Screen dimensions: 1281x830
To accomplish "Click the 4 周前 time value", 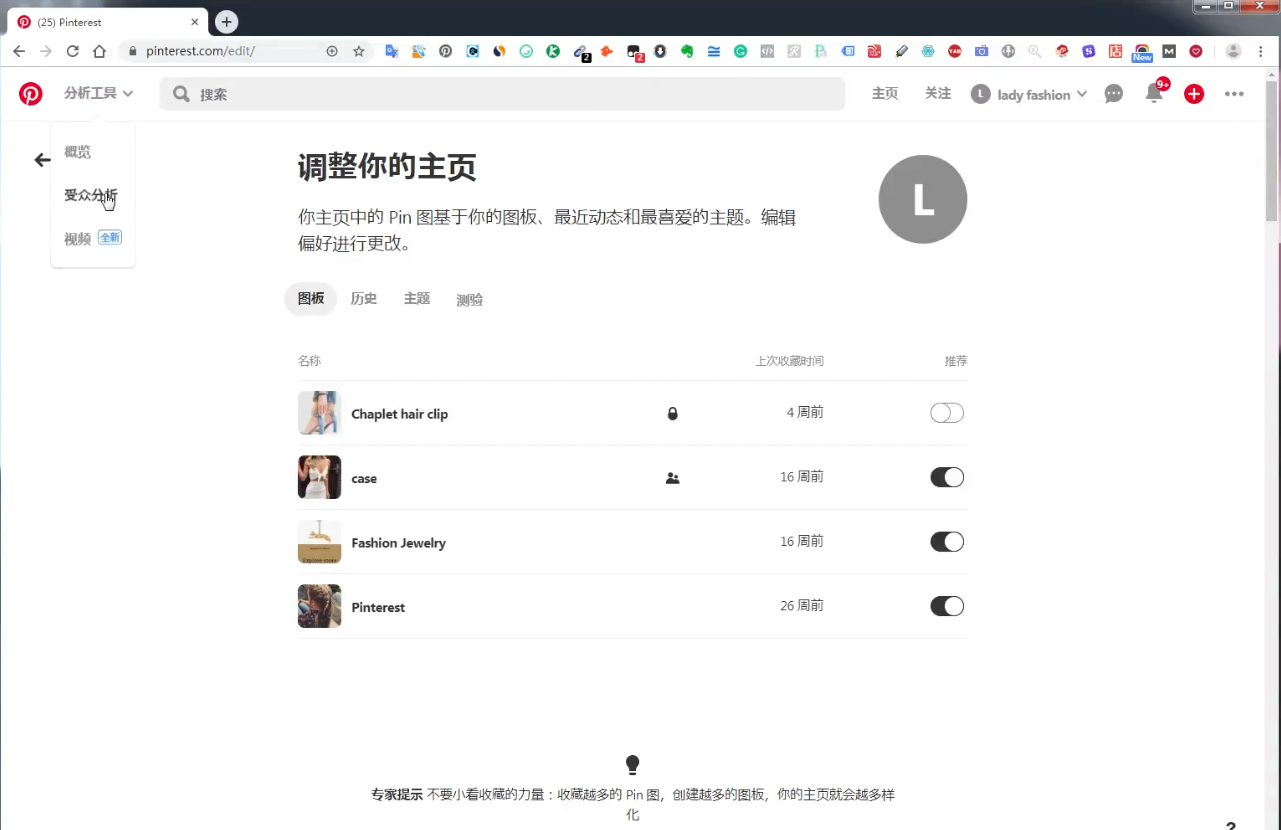I will pos(805,413).
